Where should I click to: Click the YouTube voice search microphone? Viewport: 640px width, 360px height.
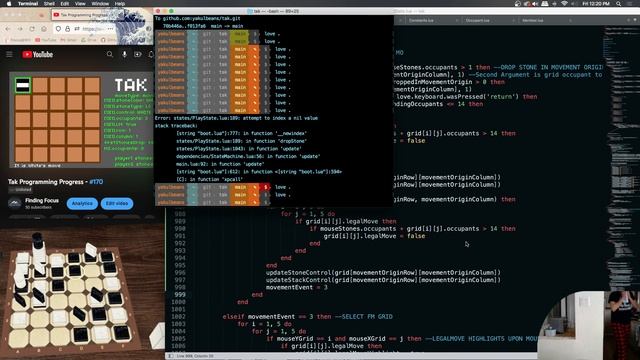pyautogui.click(x=124, y=54)
